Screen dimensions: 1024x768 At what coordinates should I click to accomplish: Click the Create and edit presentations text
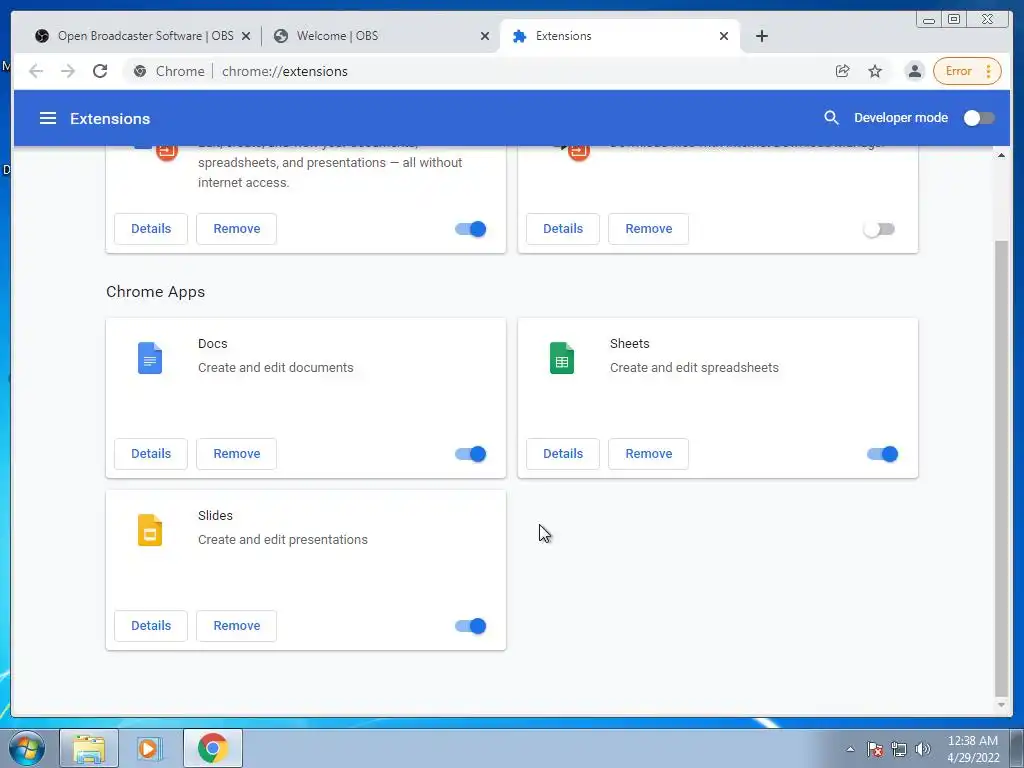coord(283,539)
